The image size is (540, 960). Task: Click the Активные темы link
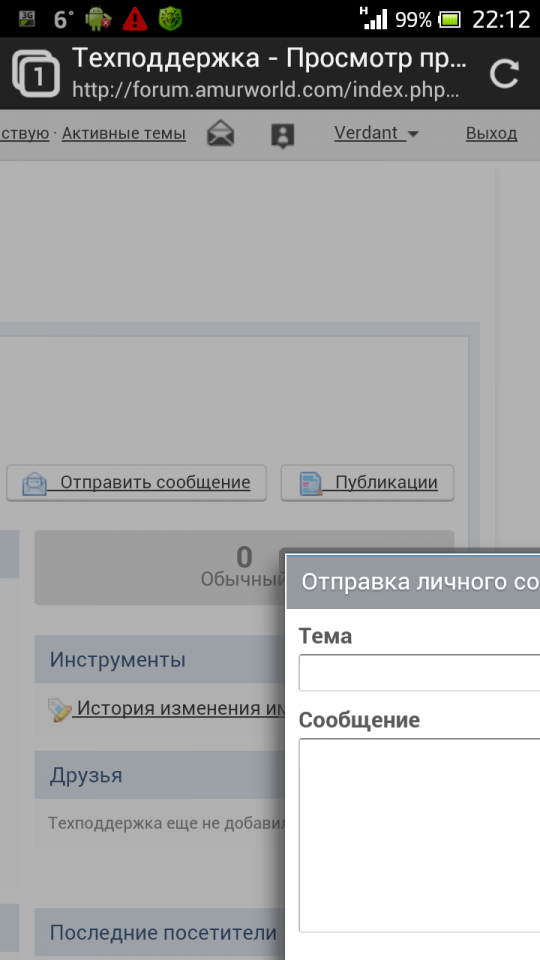pos(124,133)
